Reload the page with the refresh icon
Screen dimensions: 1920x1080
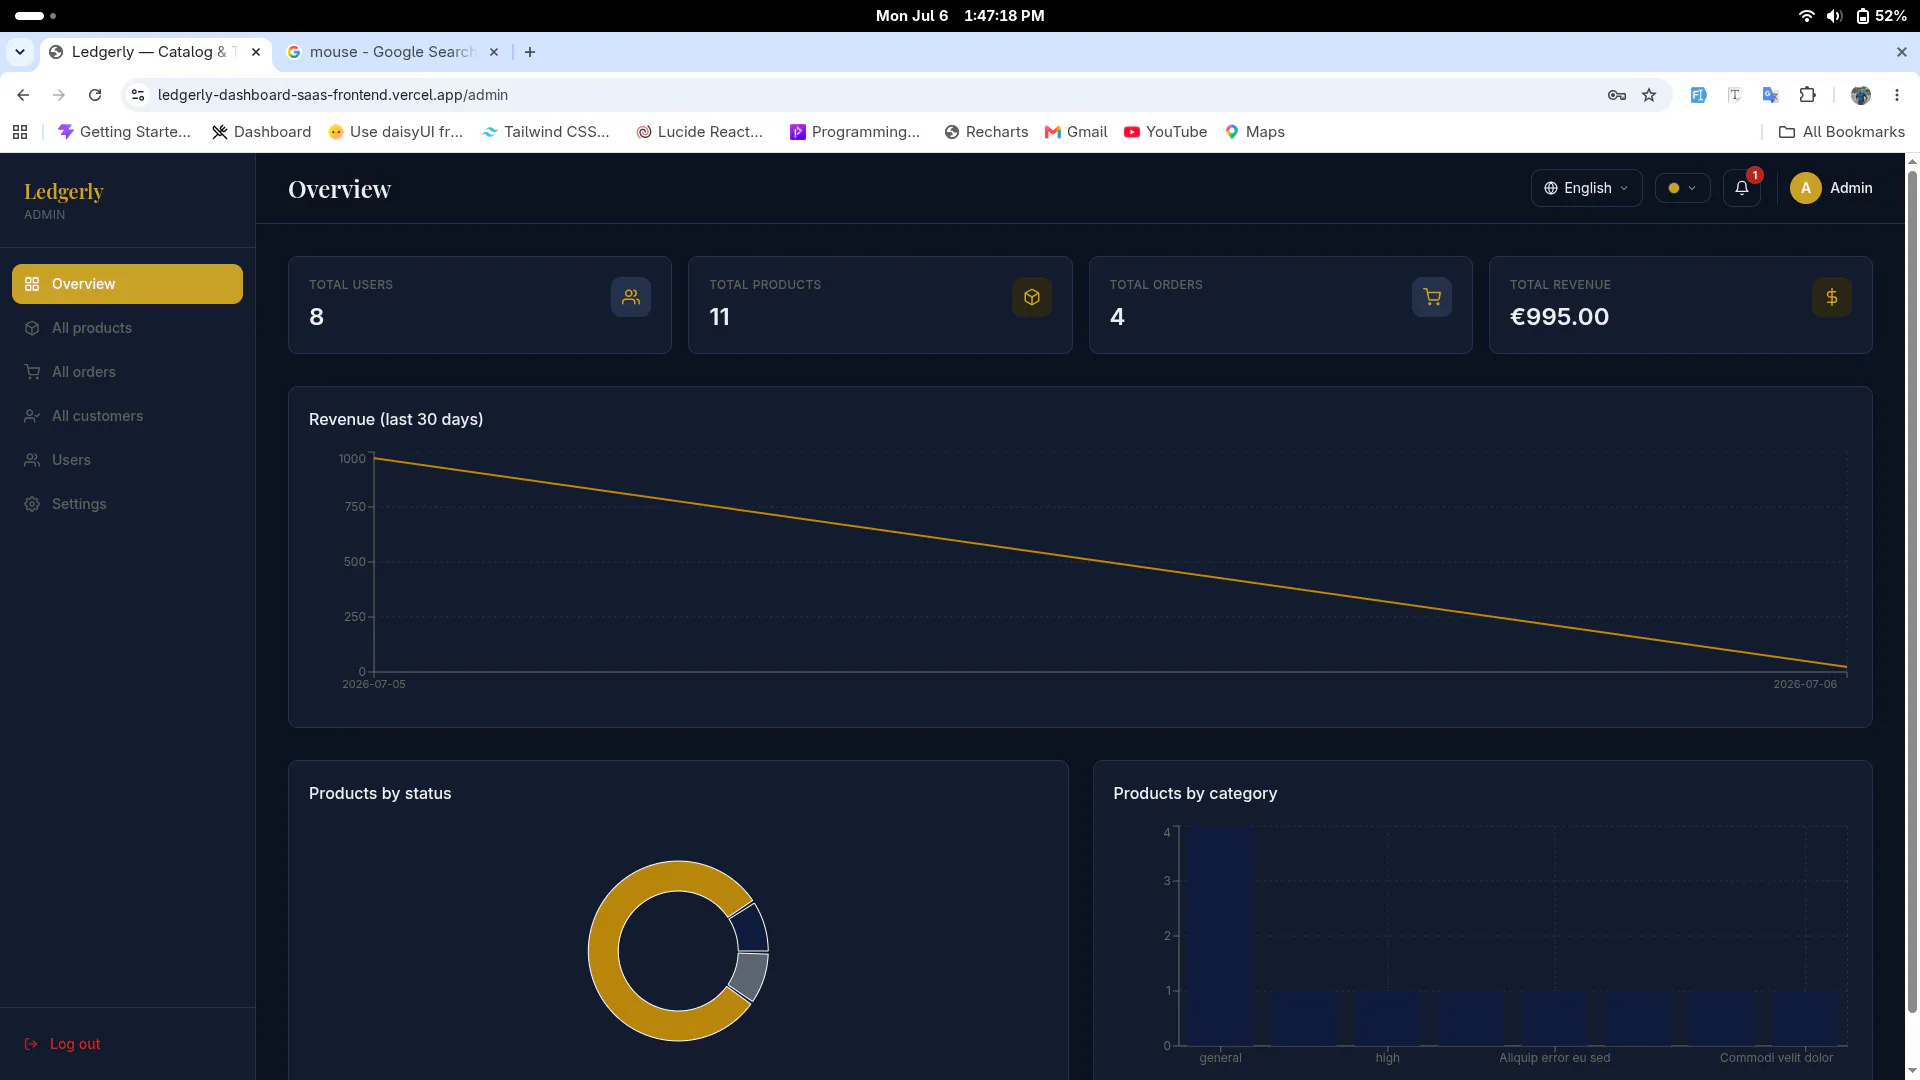[95, 95]
